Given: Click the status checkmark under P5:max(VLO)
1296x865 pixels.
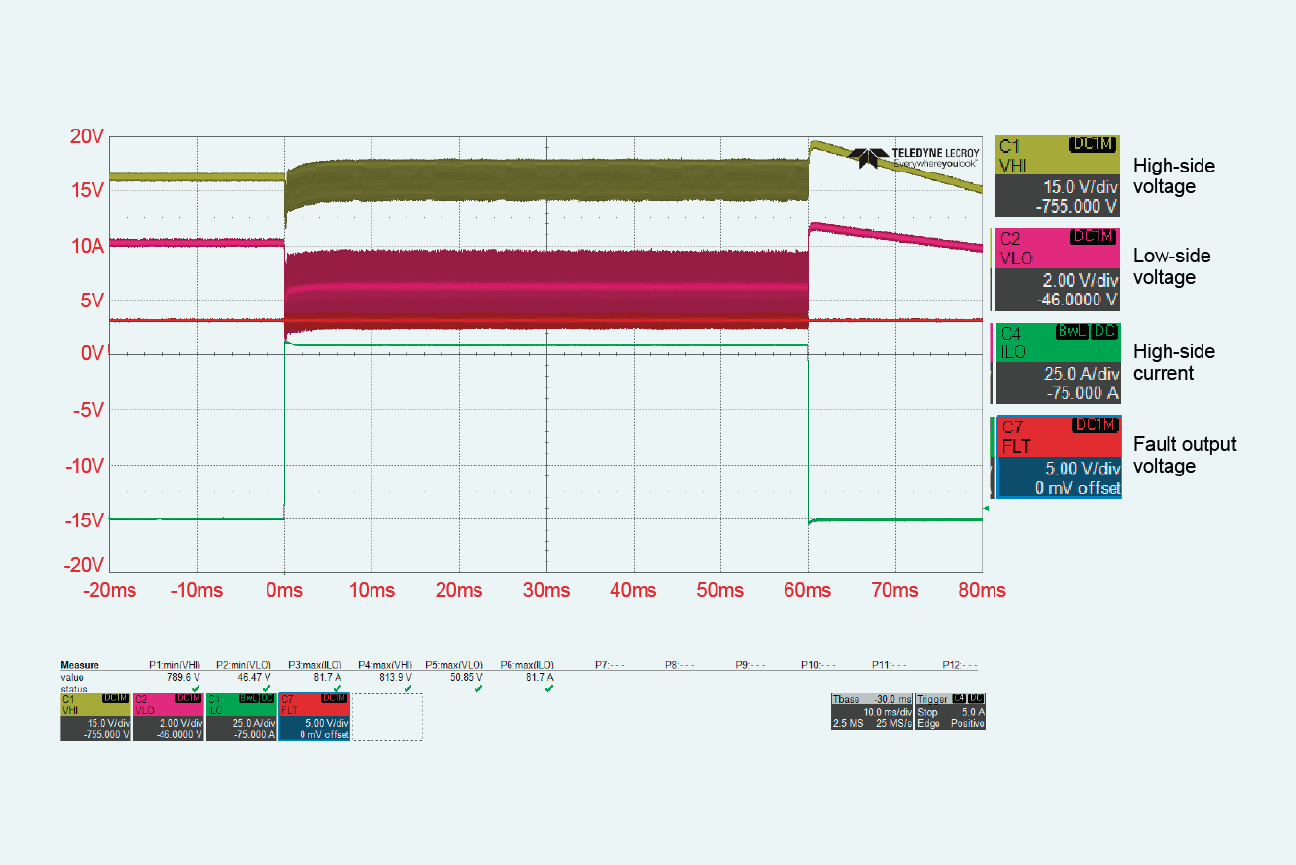Looking at the screenshot, I should [x=478, y=689].
